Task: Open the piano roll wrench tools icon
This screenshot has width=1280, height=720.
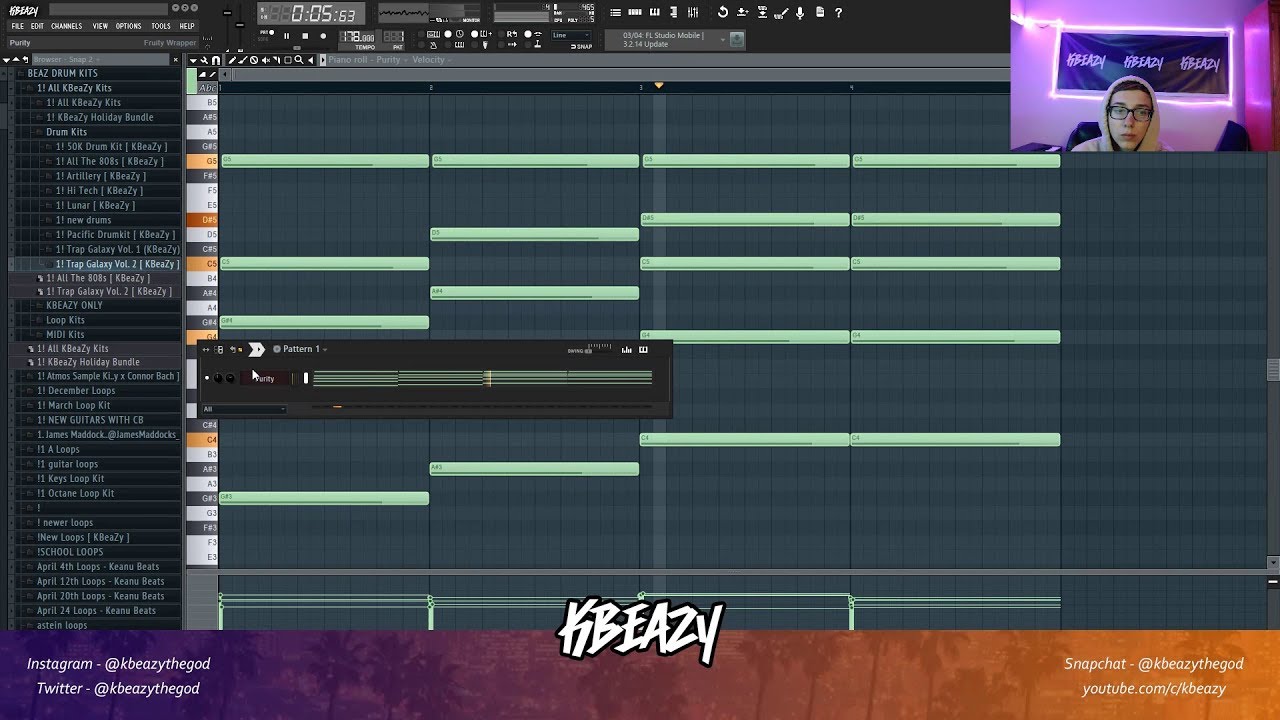Action: point(204,60)
